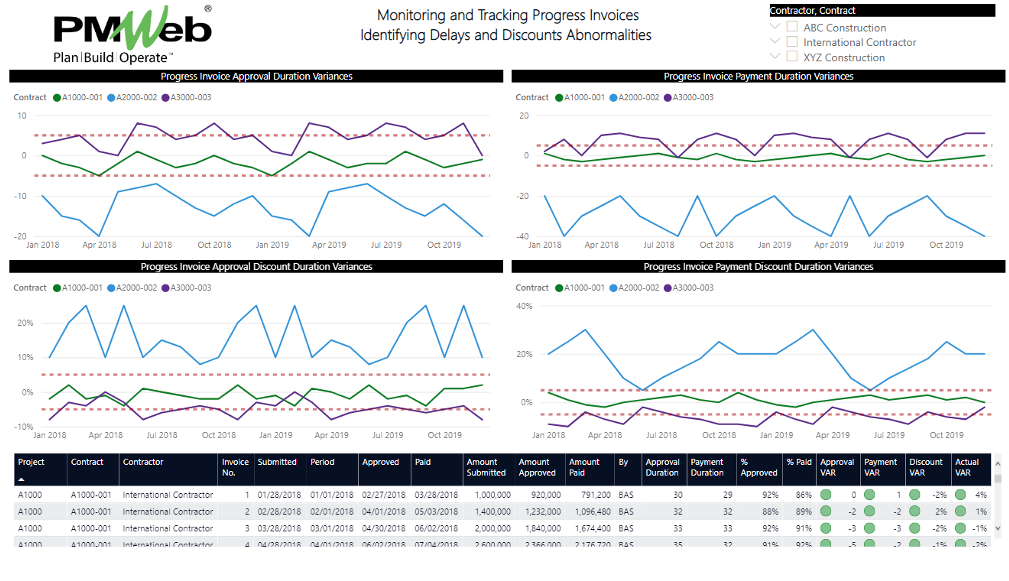Sort table by Amount Submitted column header
Viewport: 1009px width, 581px height.
pyautogui.click(x=487, y=467)
